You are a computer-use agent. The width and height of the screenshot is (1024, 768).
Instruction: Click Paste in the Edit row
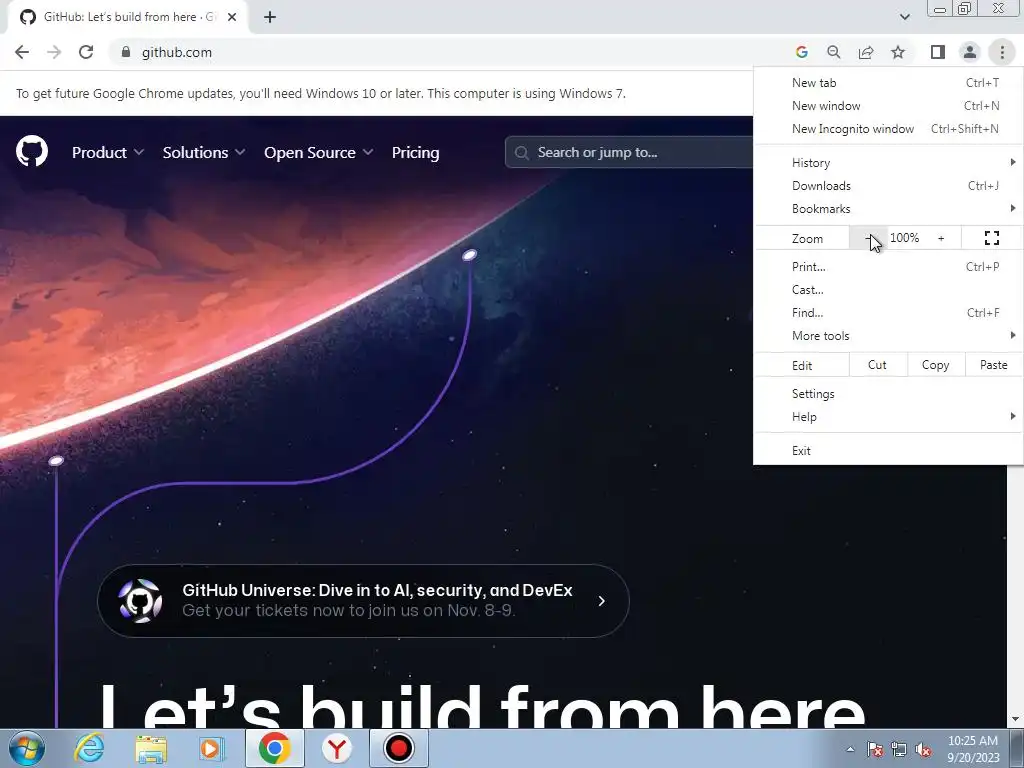pyautogui.click(x=993, y=365)
